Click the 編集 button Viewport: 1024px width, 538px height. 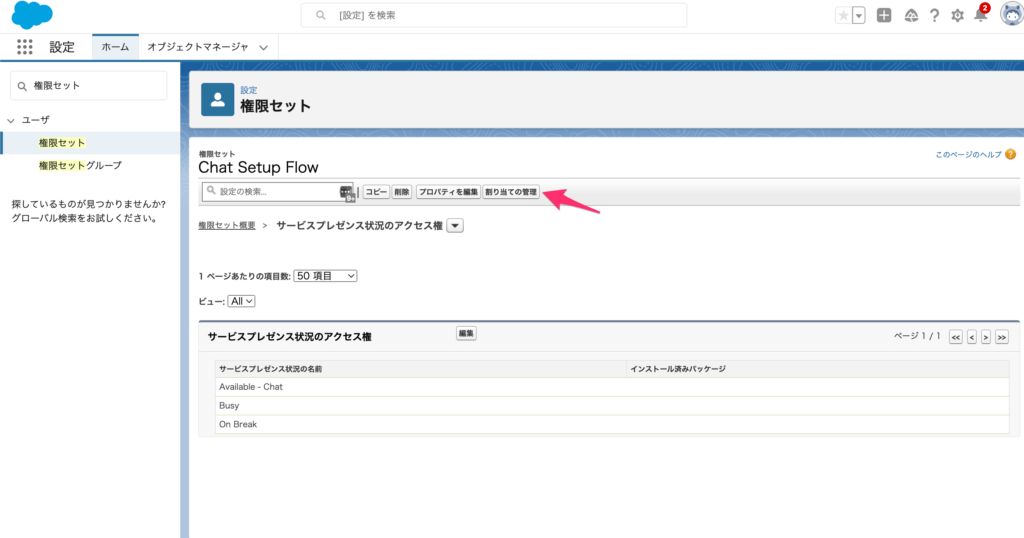pyautogui.click(x=466, y=334)
